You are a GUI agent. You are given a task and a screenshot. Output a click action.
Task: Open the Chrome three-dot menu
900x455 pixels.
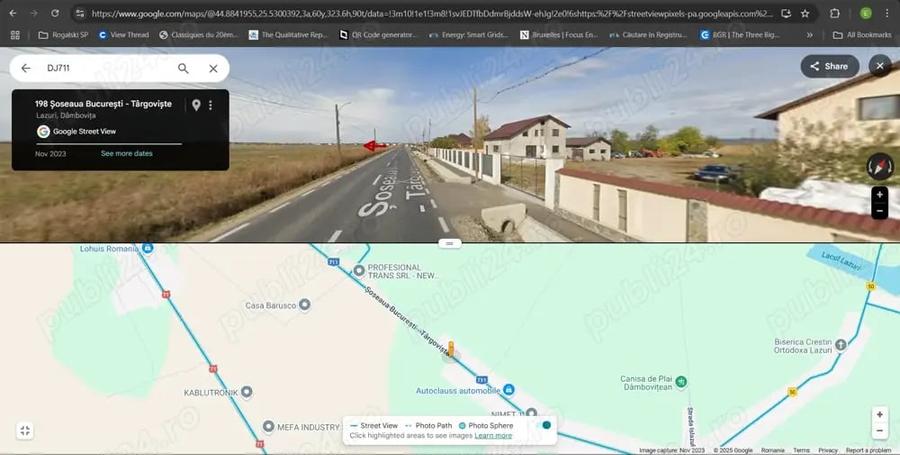click(887, 13)
